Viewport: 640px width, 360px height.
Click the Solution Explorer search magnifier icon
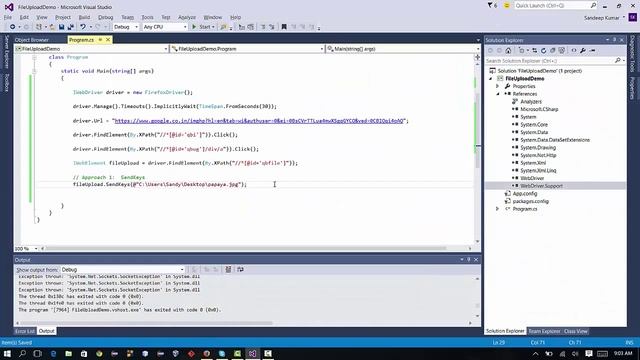point(618,60)
